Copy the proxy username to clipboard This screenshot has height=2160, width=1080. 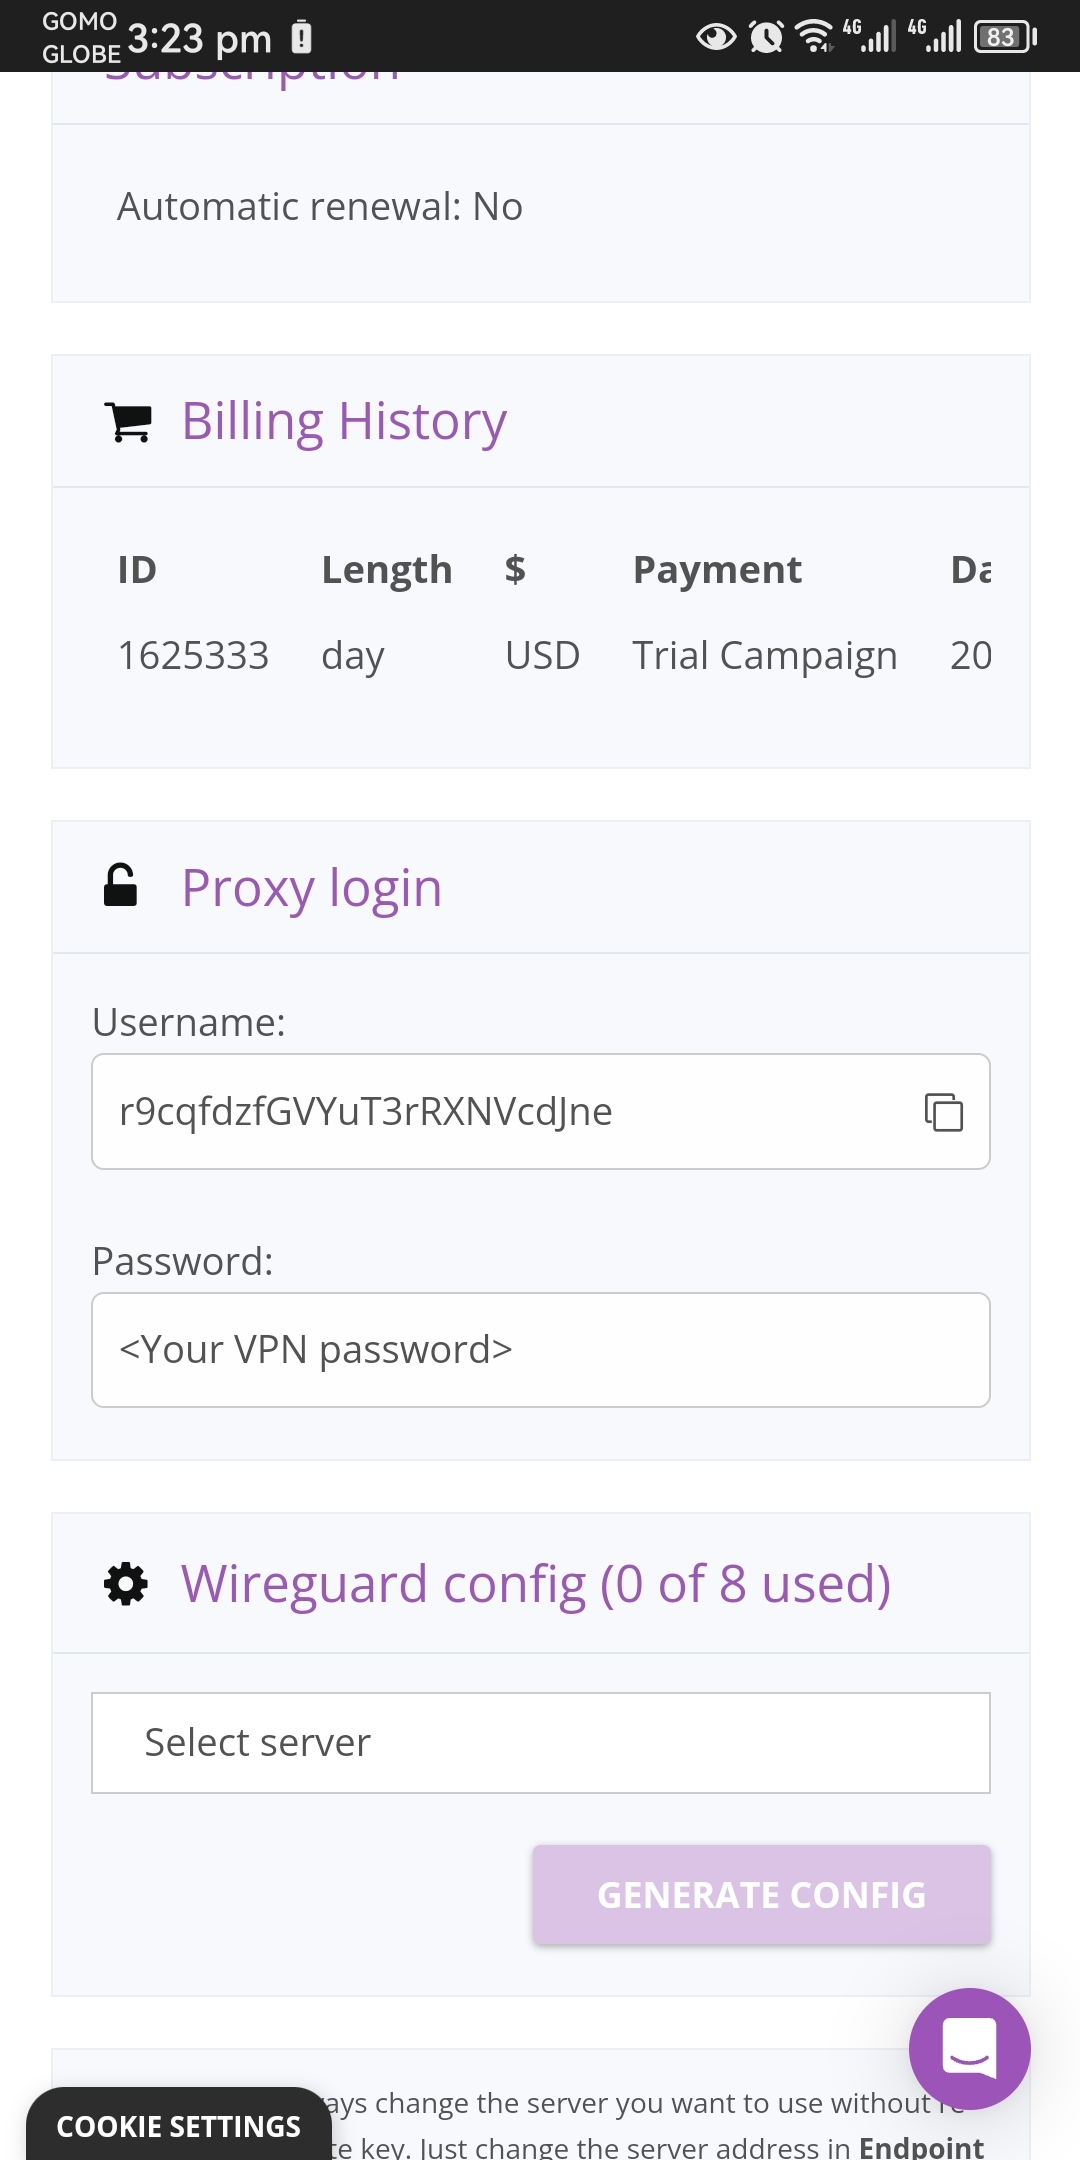[943, 1112]
